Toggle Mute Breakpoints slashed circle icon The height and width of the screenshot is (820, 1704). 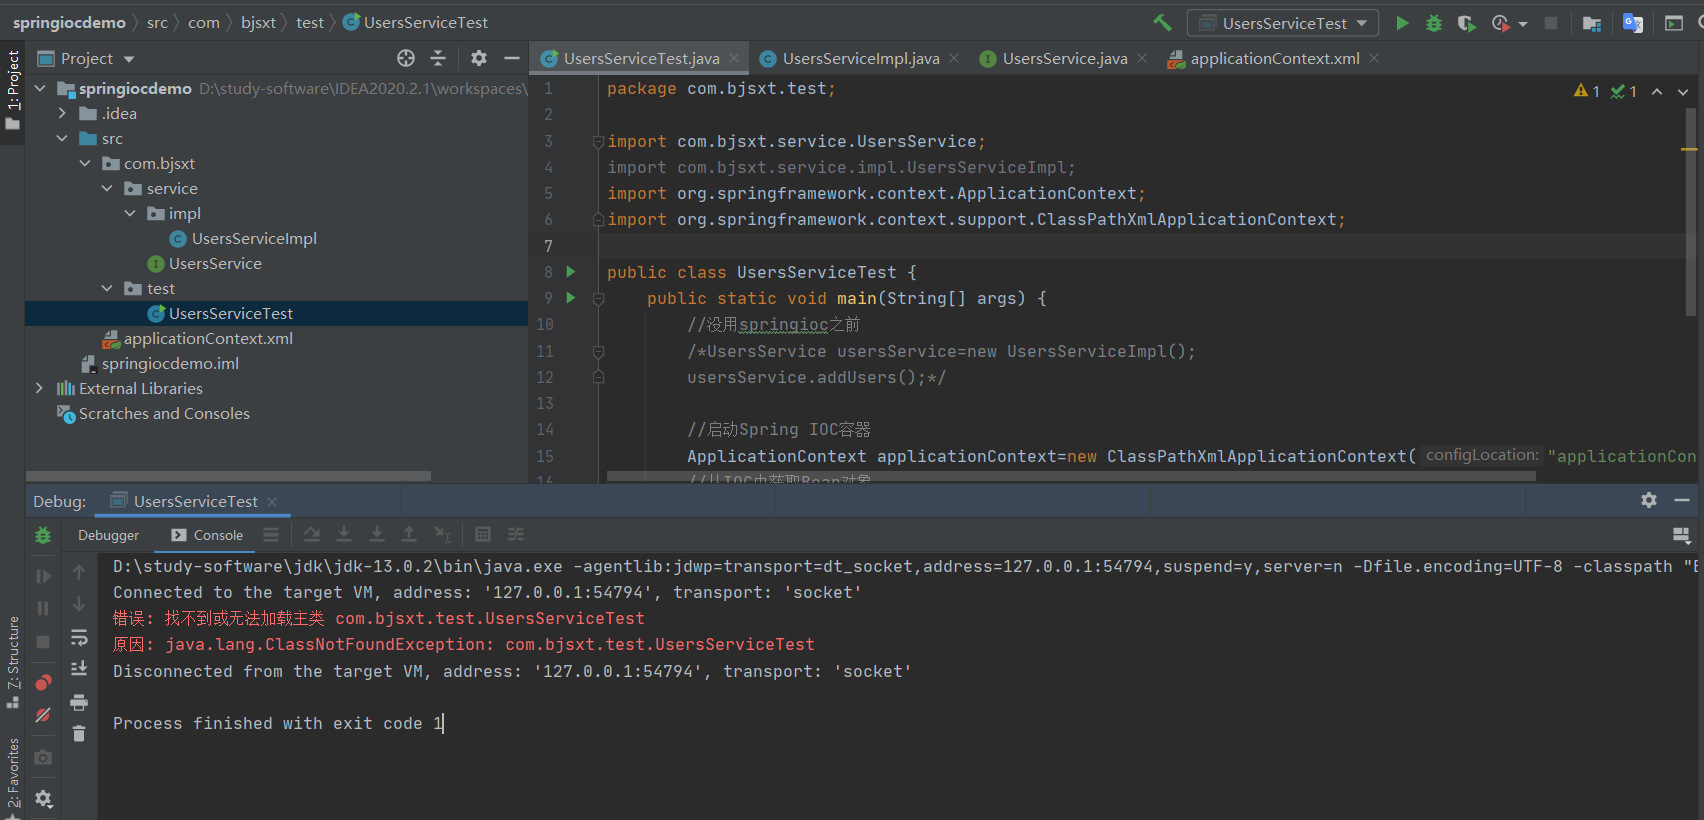pyautogui.click(x=43, y=715)
